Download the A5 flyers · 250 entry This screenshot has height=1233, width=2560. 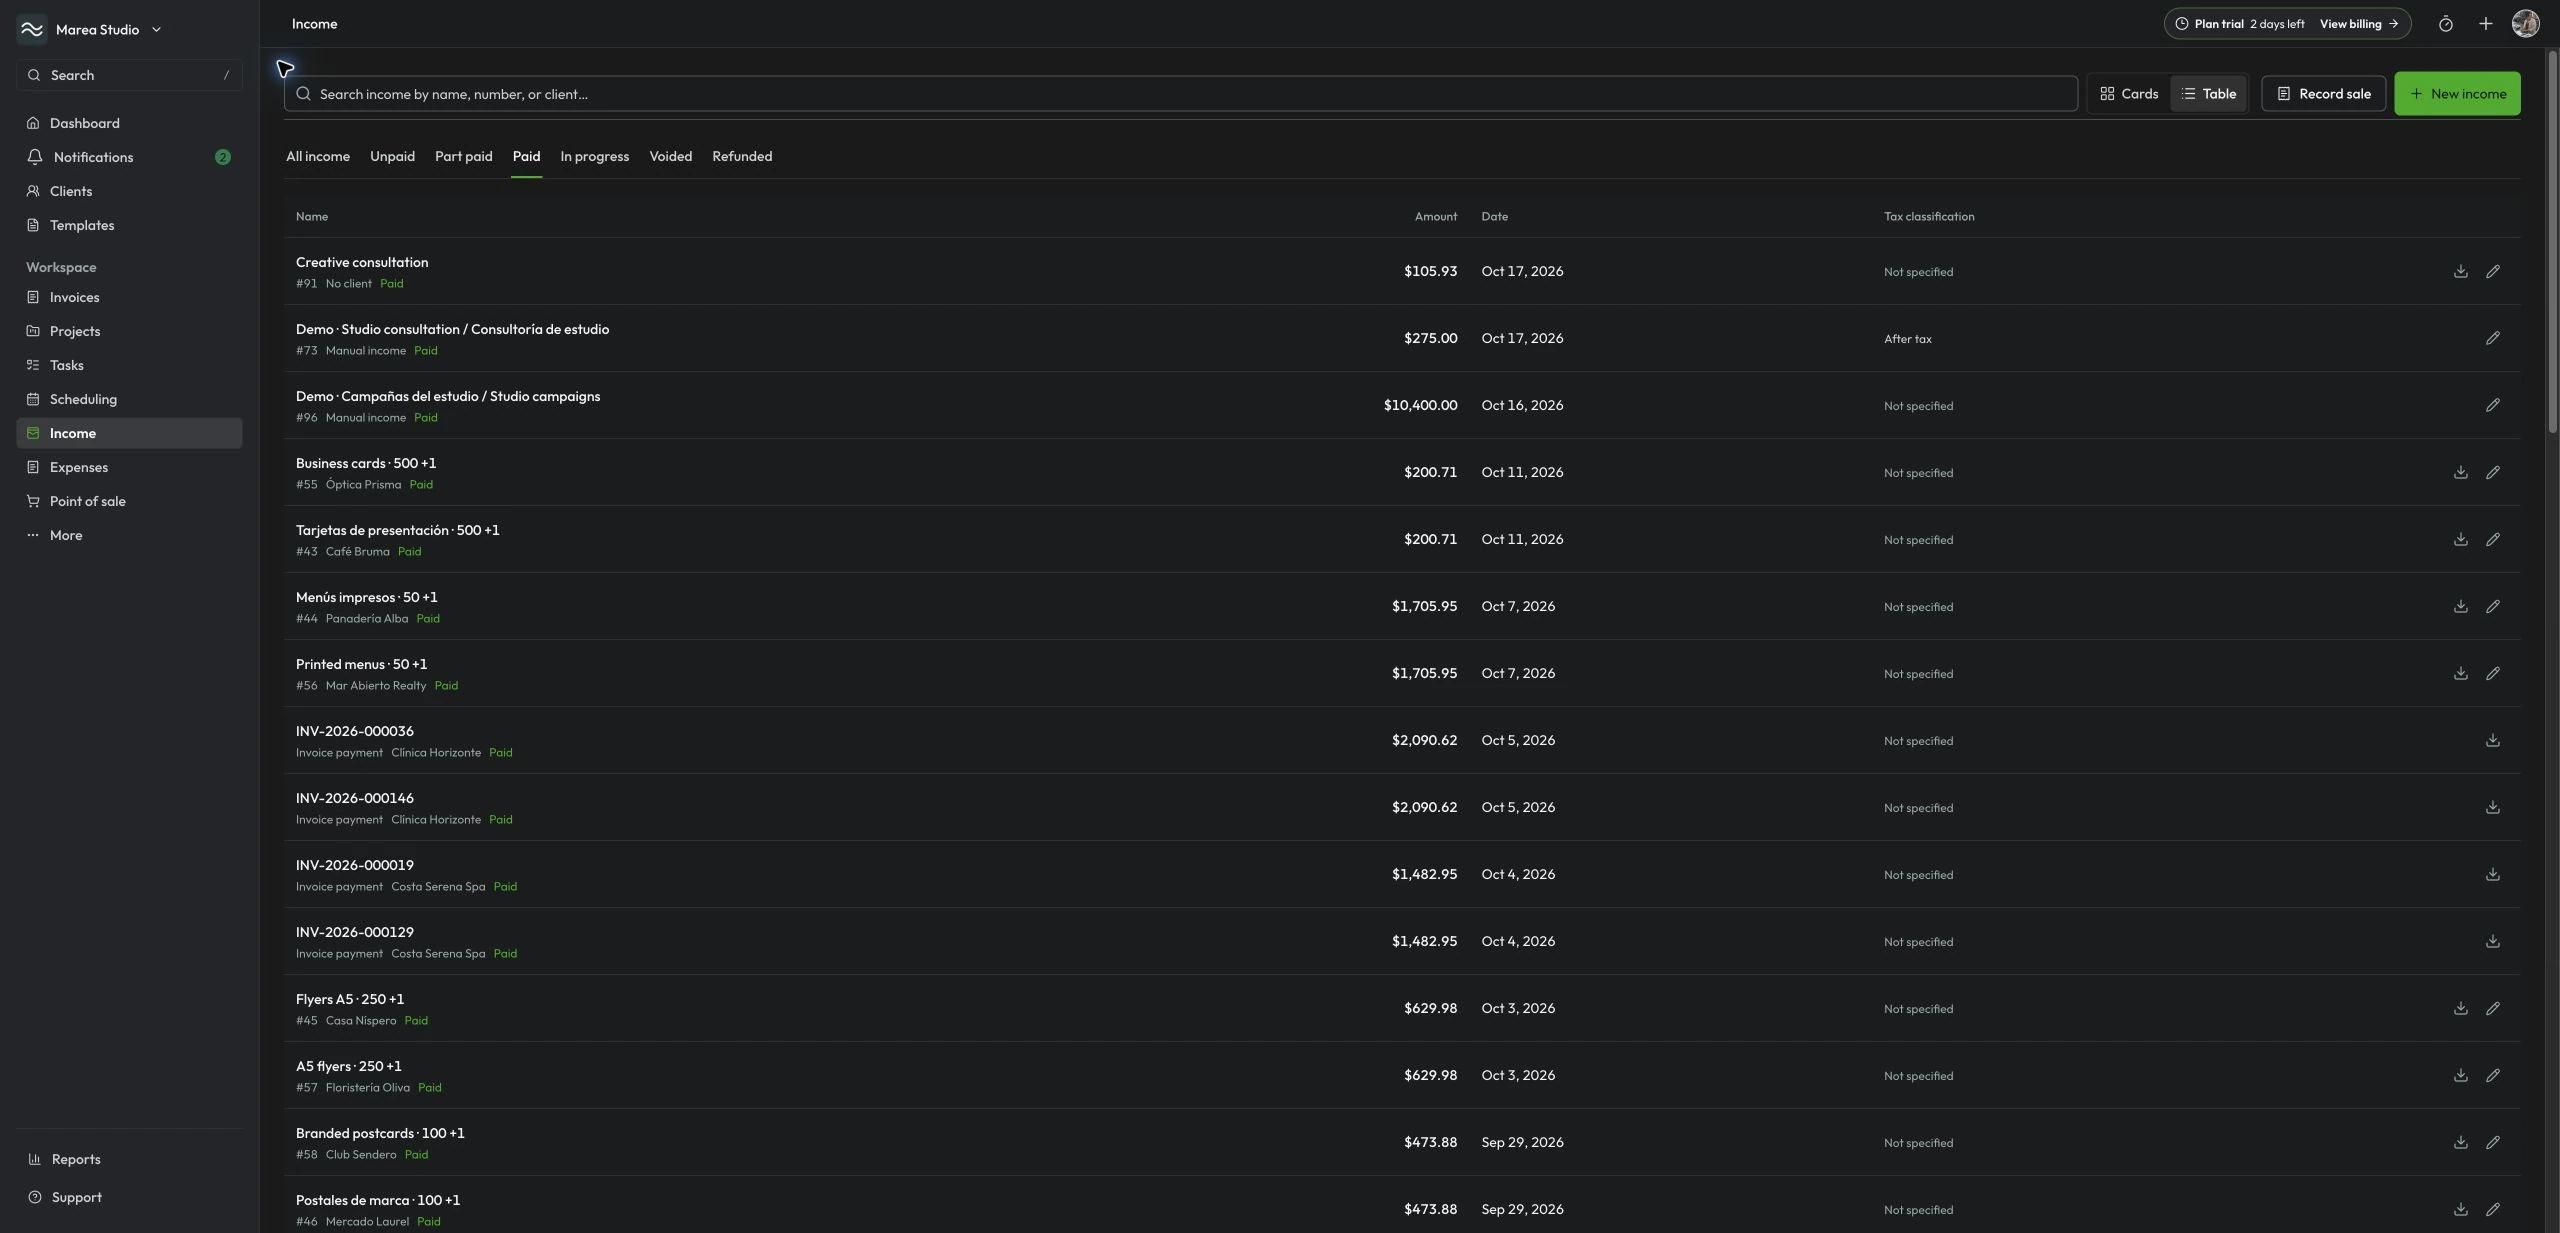coord(2460,1075)
